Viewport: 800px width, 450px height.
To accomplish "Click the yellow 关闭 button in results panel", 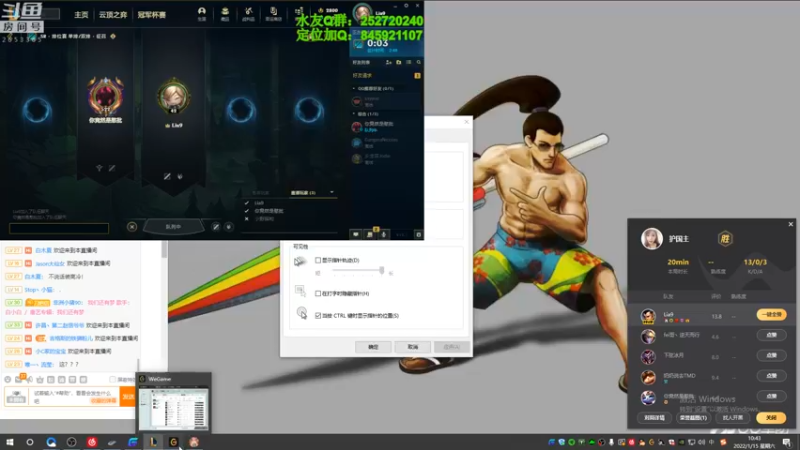I will tap(771, 418).
